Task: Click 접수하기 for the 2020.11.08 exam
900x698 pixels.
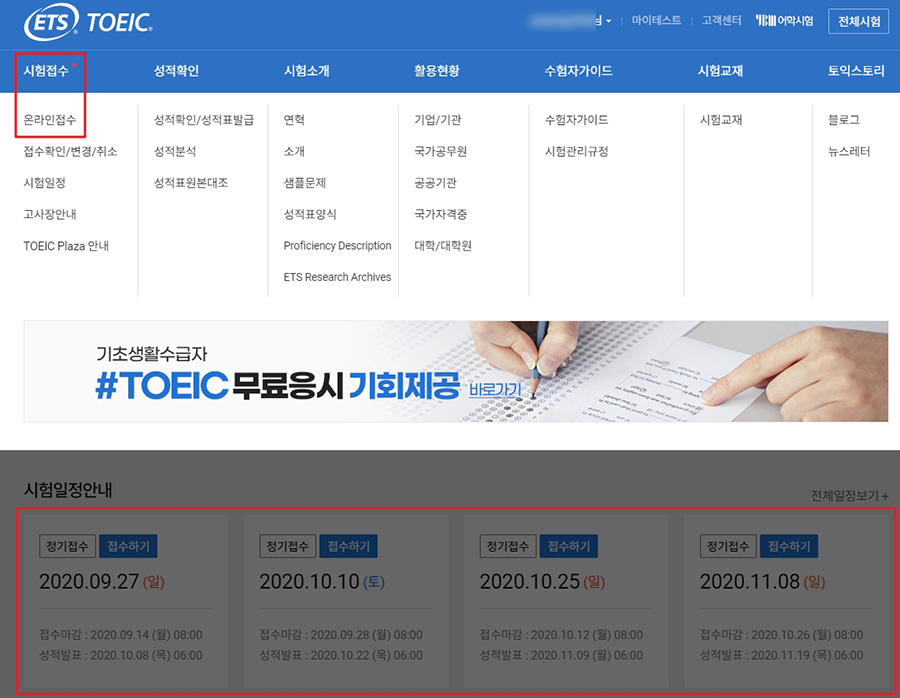Action: (x=789, y=546)
